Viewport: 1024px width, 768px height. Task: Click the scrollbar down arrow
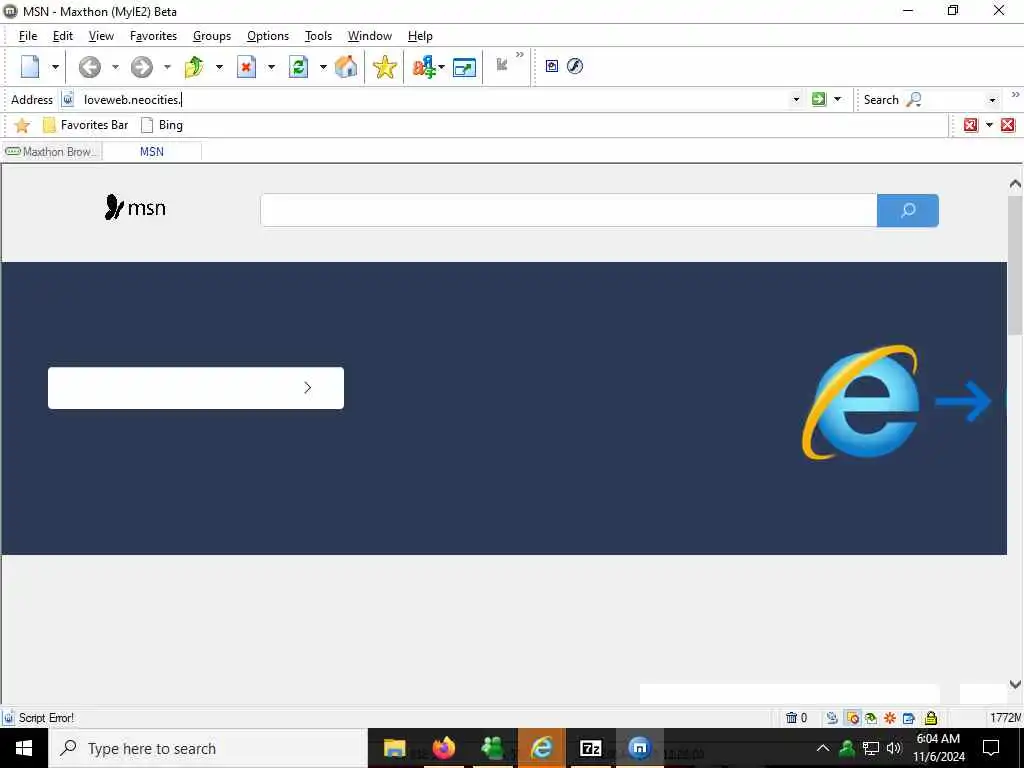tap(1015, 684)
